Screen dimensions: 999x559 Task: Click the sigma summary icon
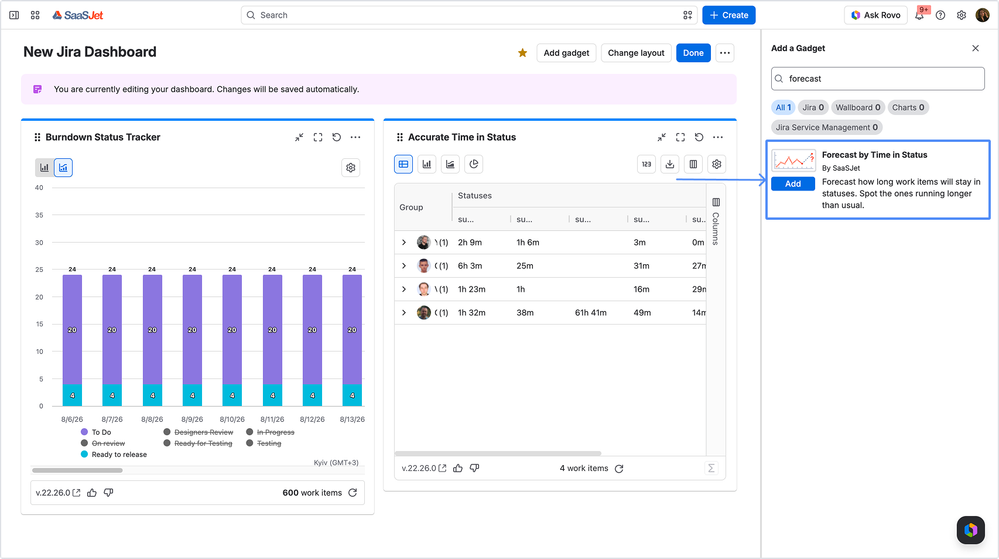pyautogui.click(x=712, y=468)
